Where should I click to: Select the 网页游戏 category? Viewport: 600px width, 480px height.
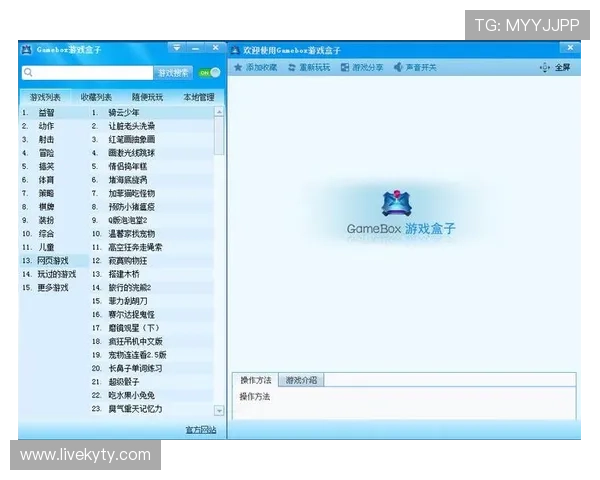[54, 261]
